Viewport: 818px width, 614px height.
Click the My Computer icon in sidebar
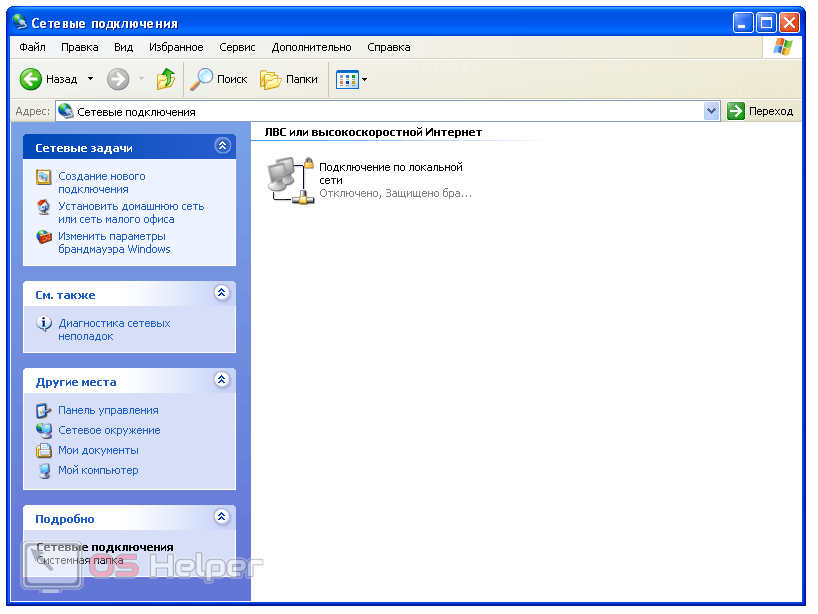click(x=44, y=470)
